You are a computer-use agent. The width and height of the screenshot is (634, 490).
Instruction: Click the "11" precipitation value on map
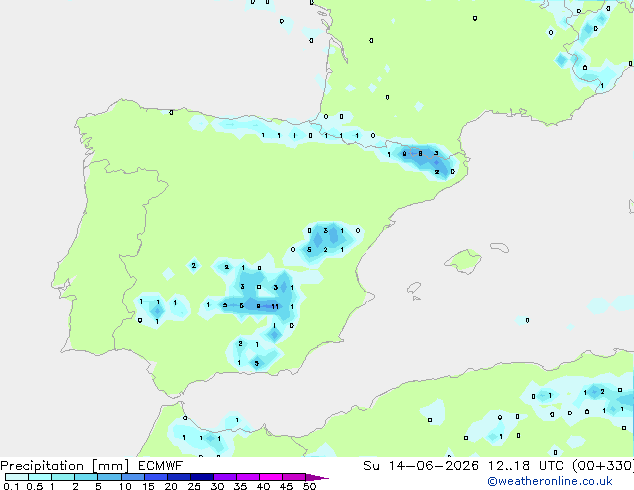click(x=275, y=306)
